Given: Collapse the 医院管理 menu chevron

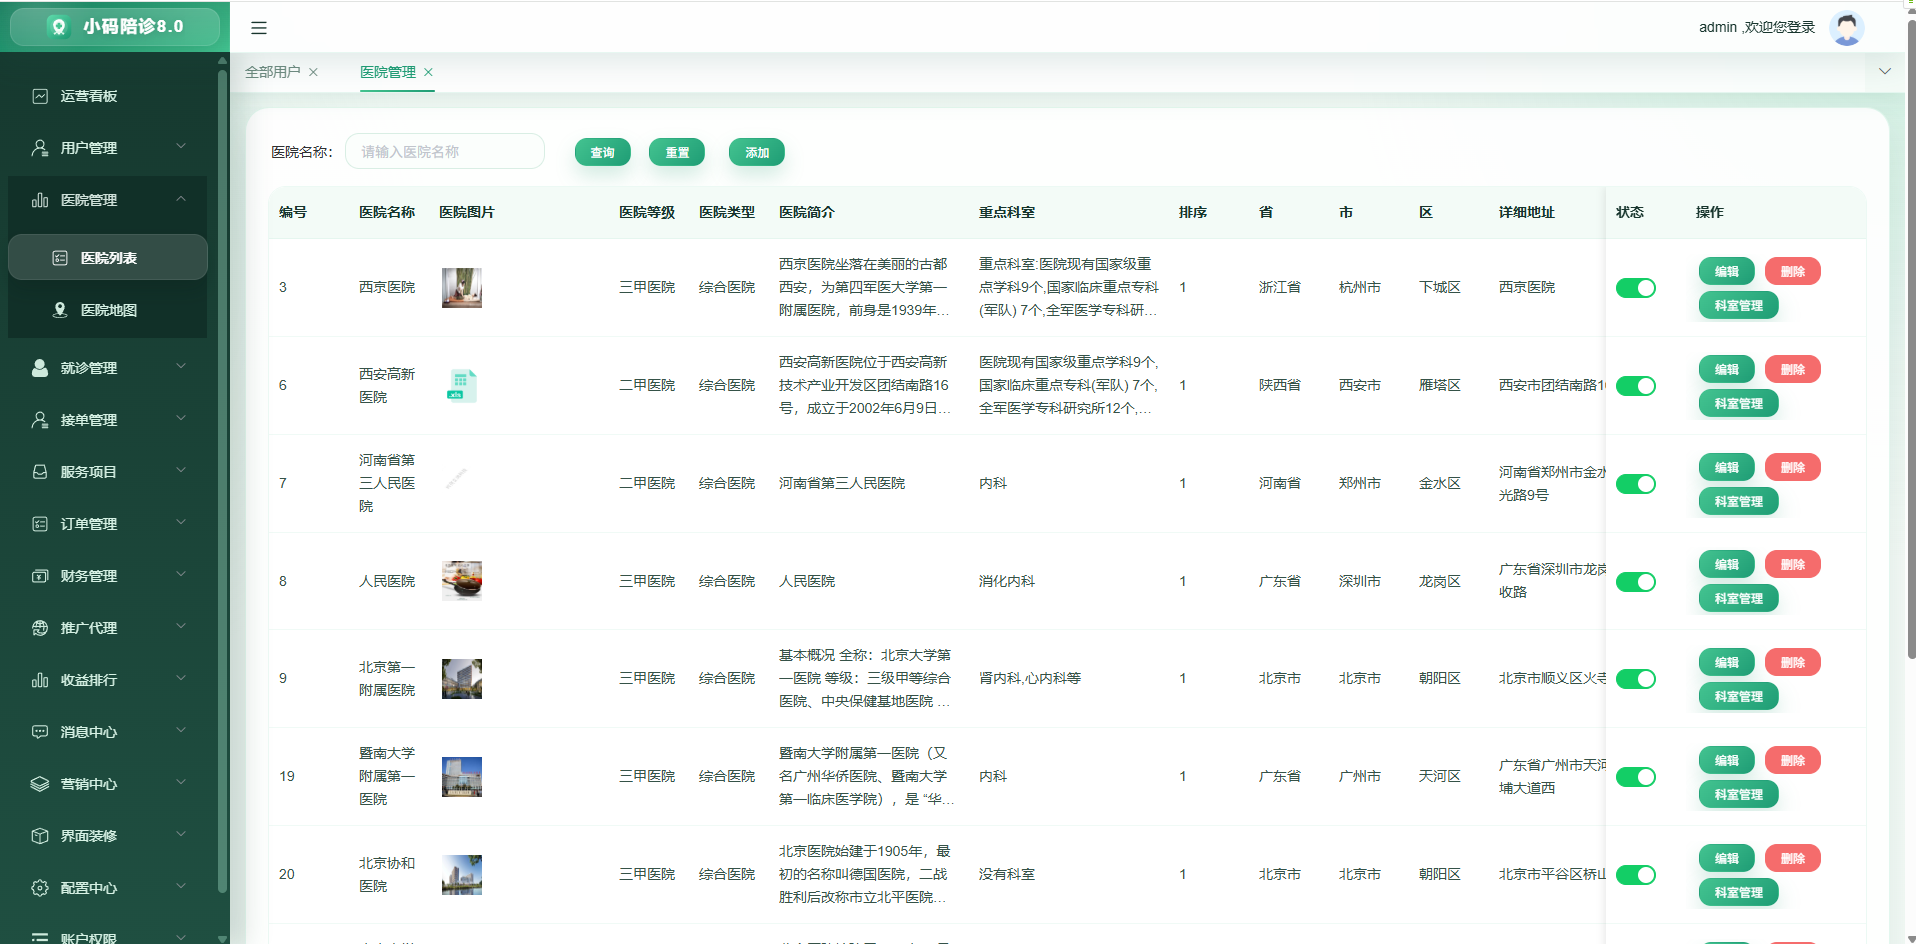Looking at the screenshot, I should [181, 199].
